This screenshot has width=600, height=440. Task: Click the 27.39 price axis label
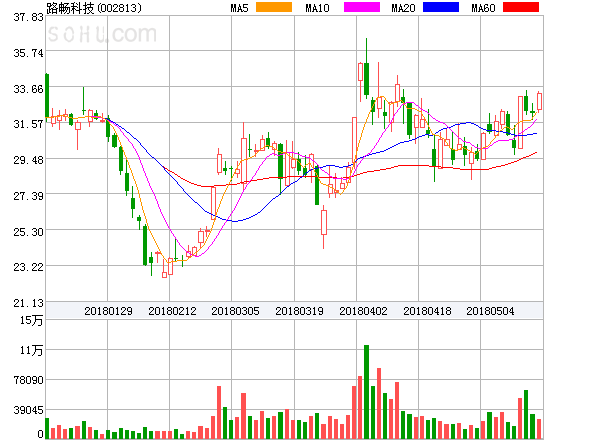pos(28,196)
